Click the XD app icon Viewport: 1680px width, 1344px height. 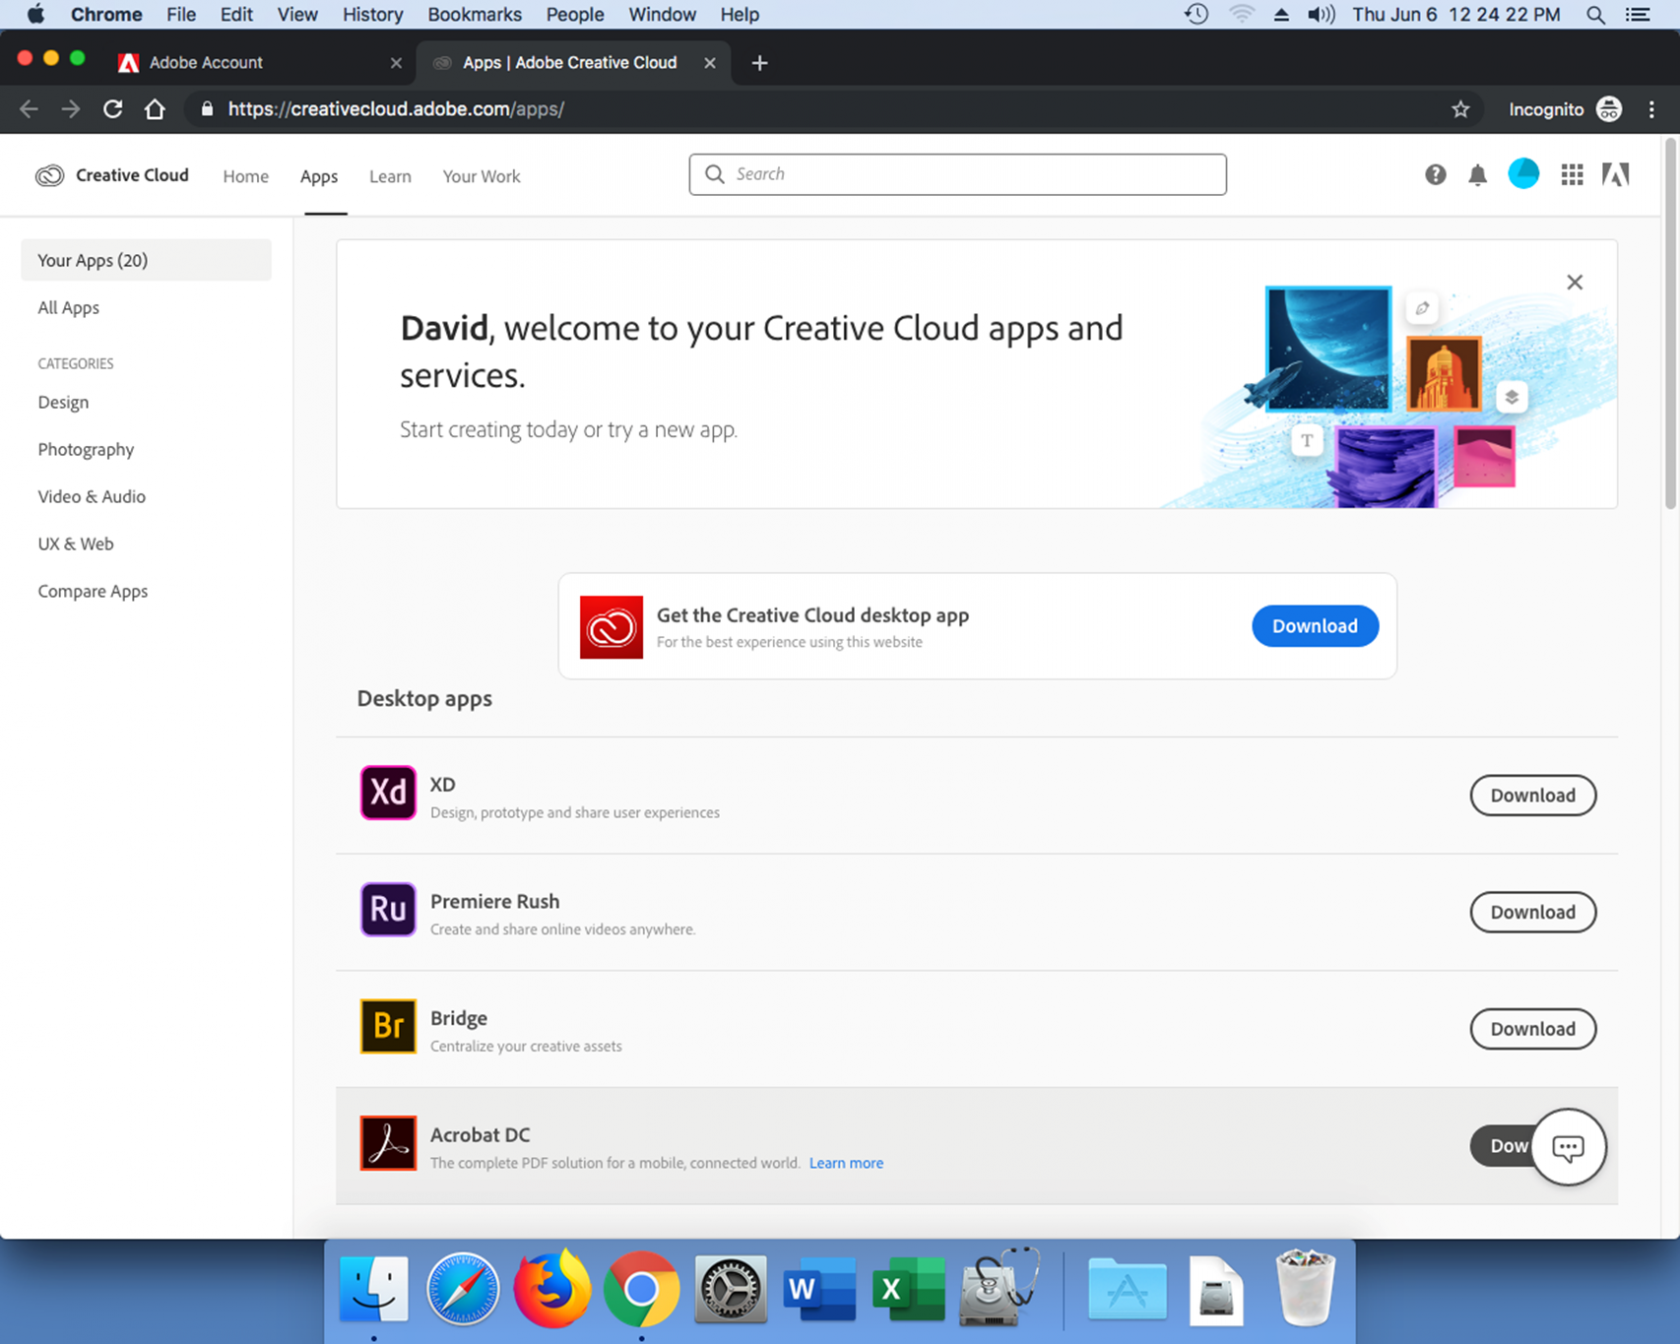point(388,793)
